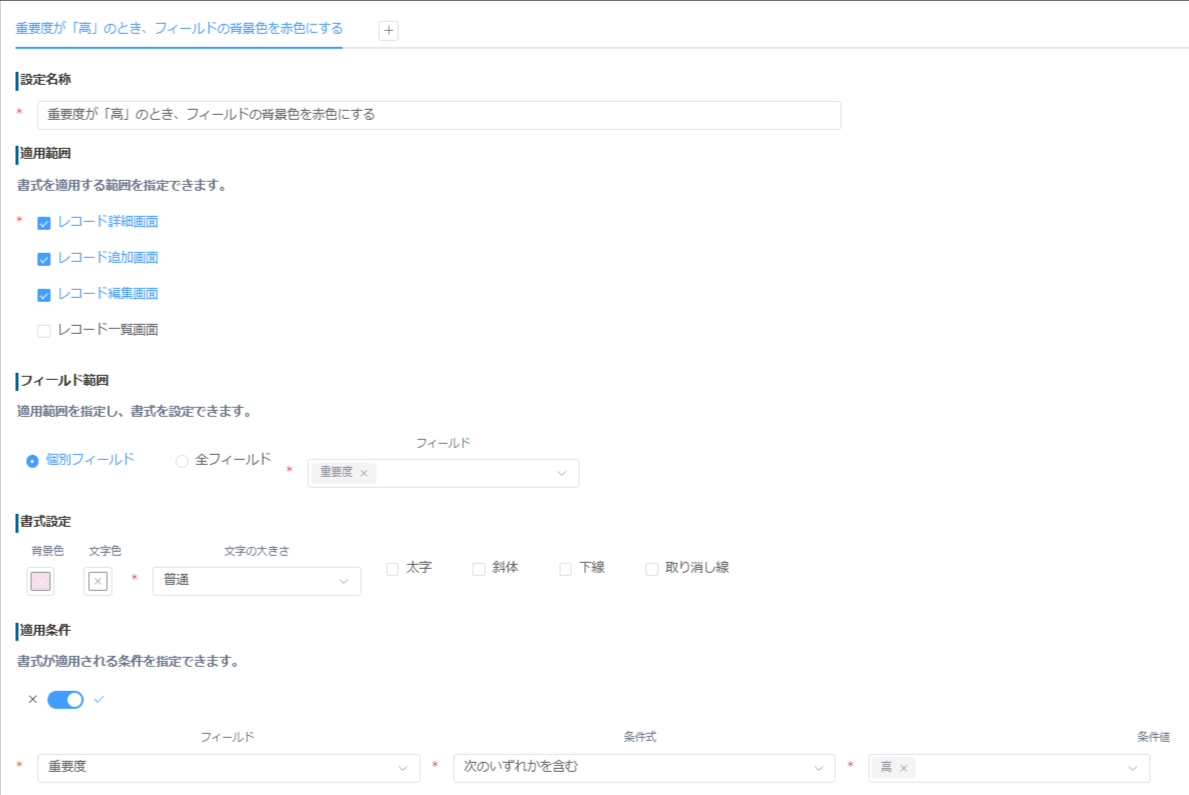Click the plus icon to add new tab
Viewport: 1189px width, 795px height.
(x=389, y=31)
